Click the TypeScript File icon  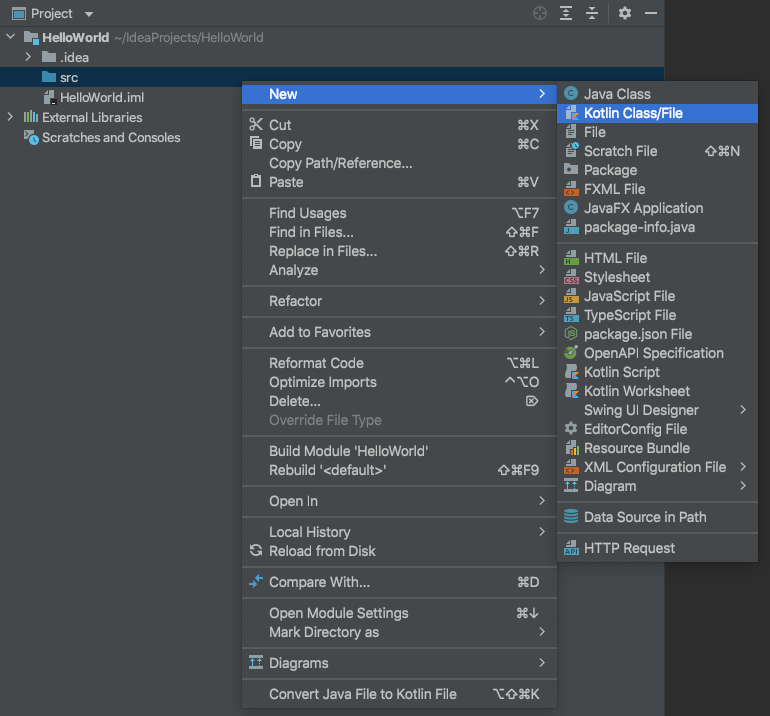coord(571,315)
